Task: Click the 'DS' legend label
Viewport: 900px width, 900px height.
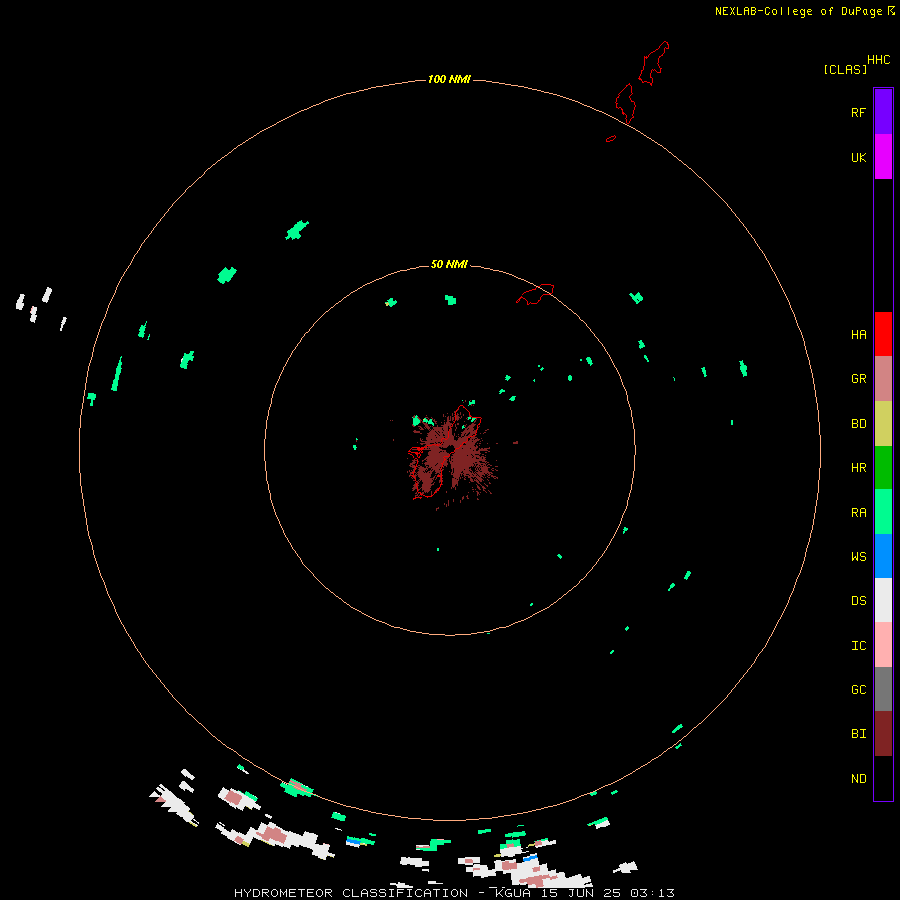Action: coord(859,600)
